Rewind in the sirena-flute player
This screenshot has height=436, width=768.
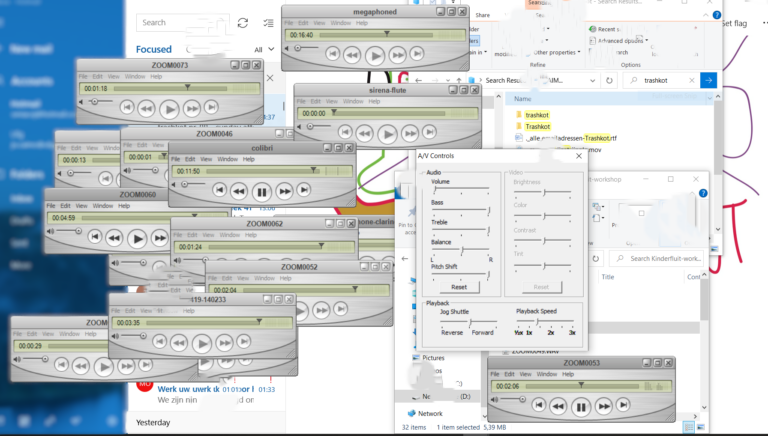pos(364,133)
